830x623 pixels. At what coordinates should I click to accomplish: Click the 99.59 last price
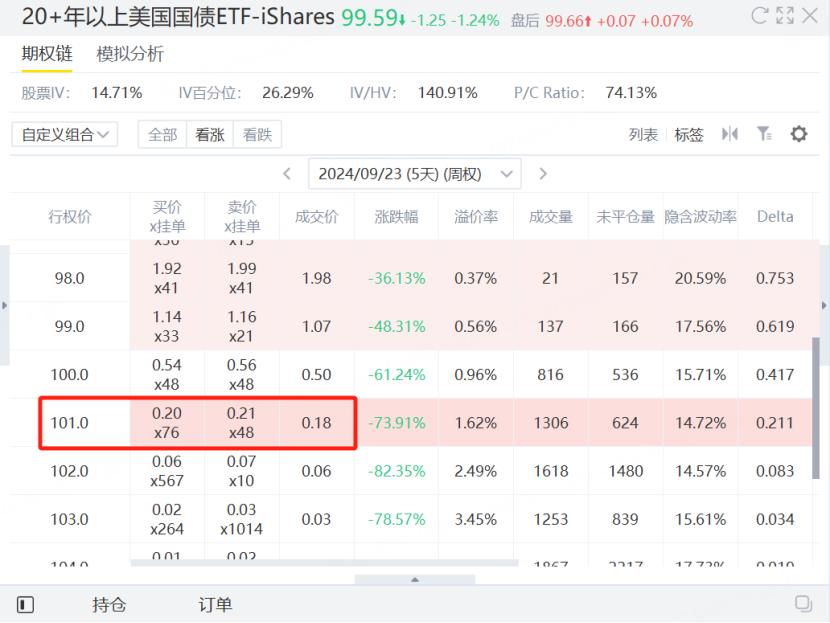[x=369, y=17]
